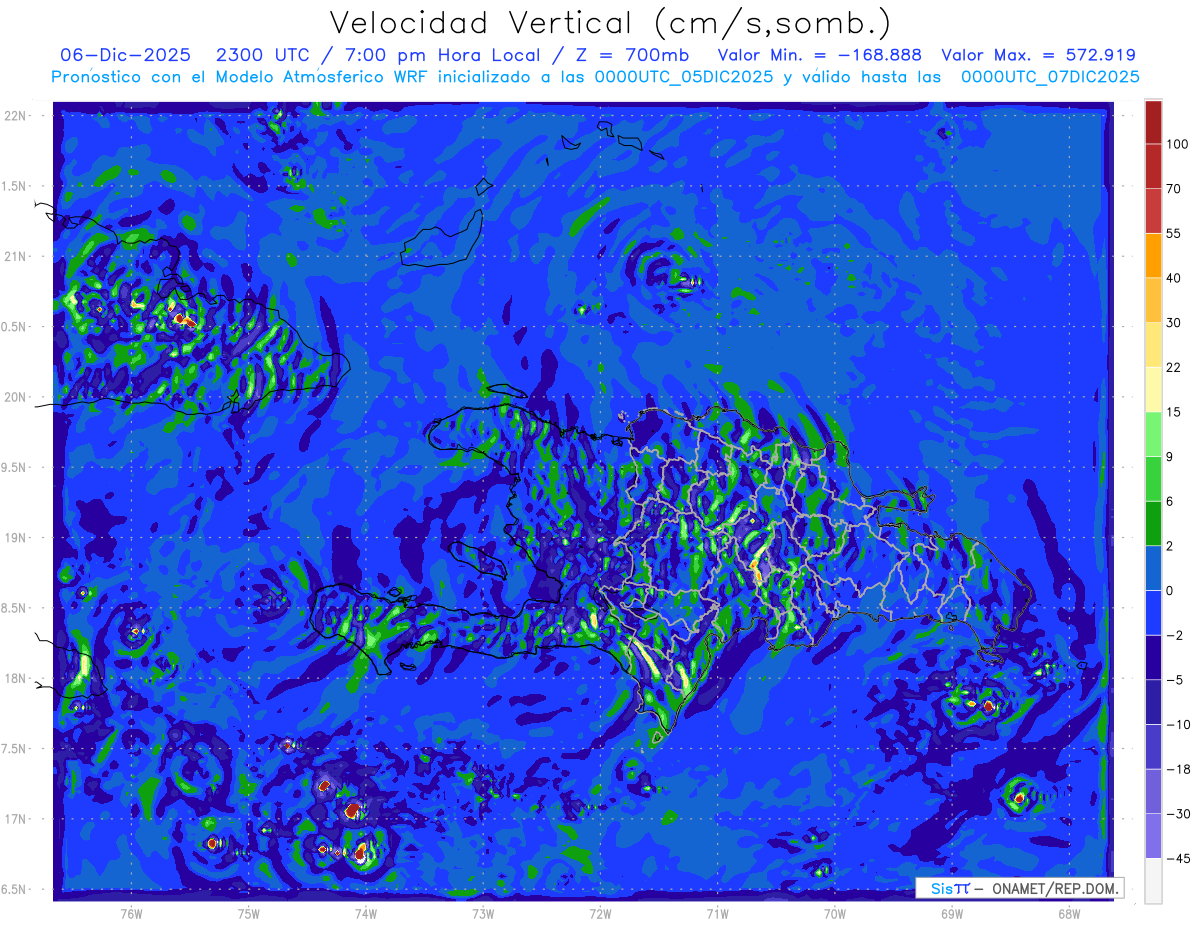
Task: Click the "SisTT - ONAMET/REP.DOM." credit label
Action: pos(1019,888)
